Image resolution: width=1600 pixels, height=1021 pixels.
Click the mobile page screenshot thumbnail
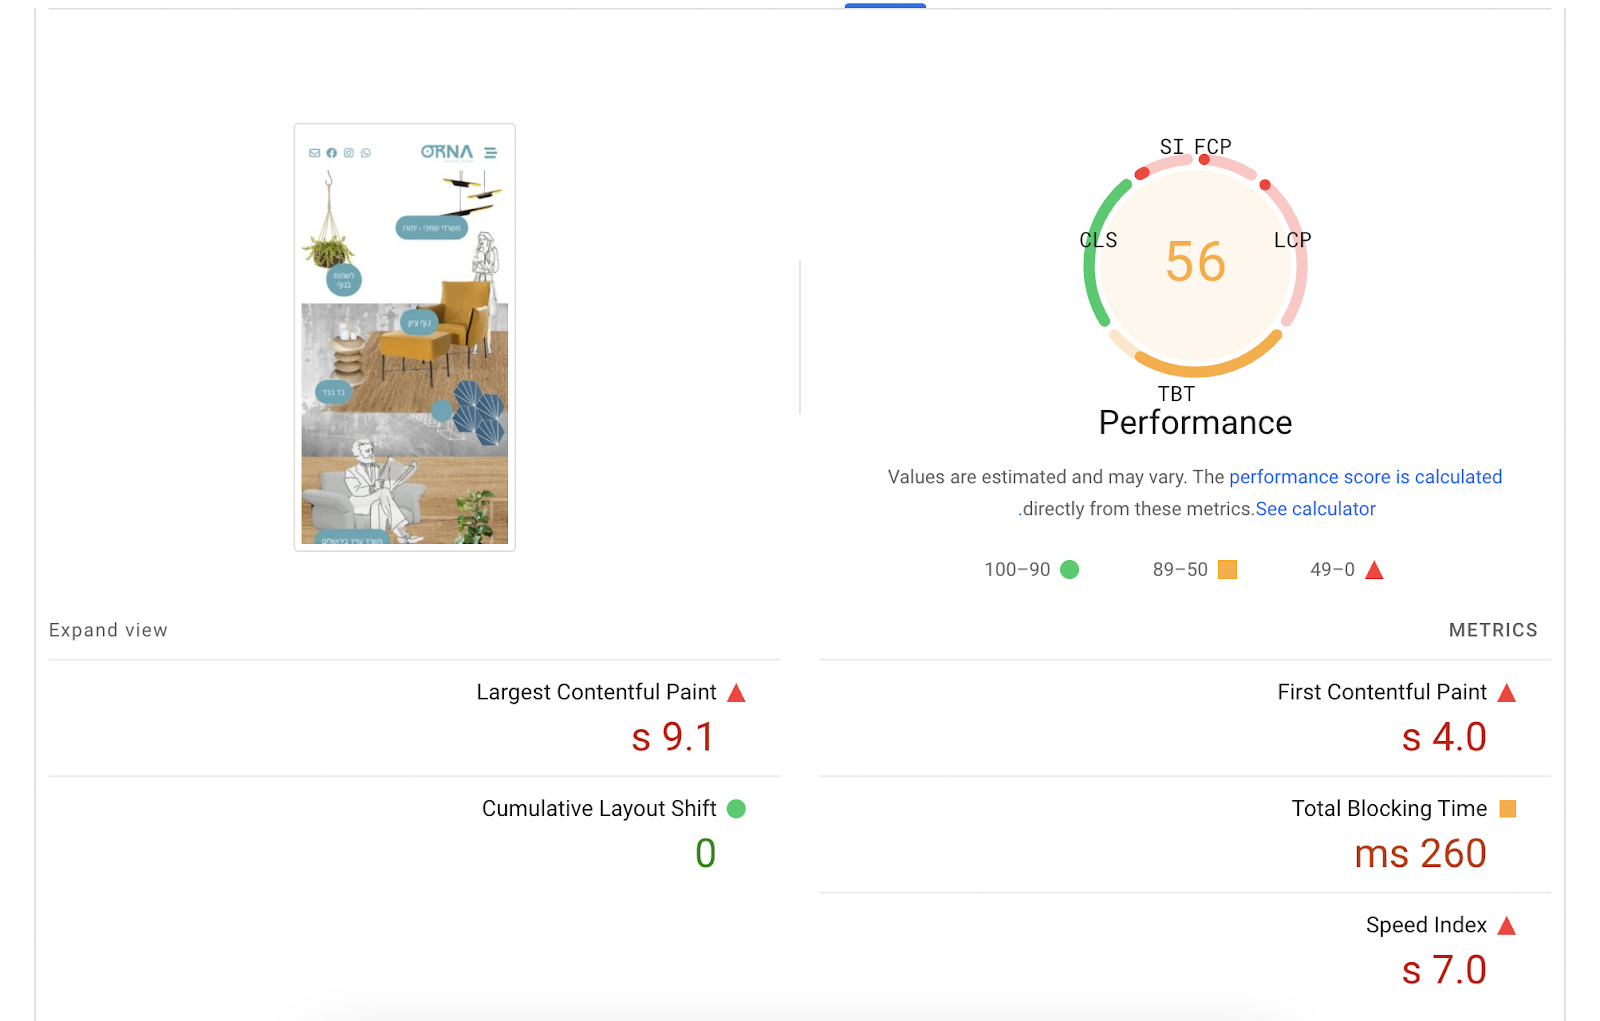404,337
